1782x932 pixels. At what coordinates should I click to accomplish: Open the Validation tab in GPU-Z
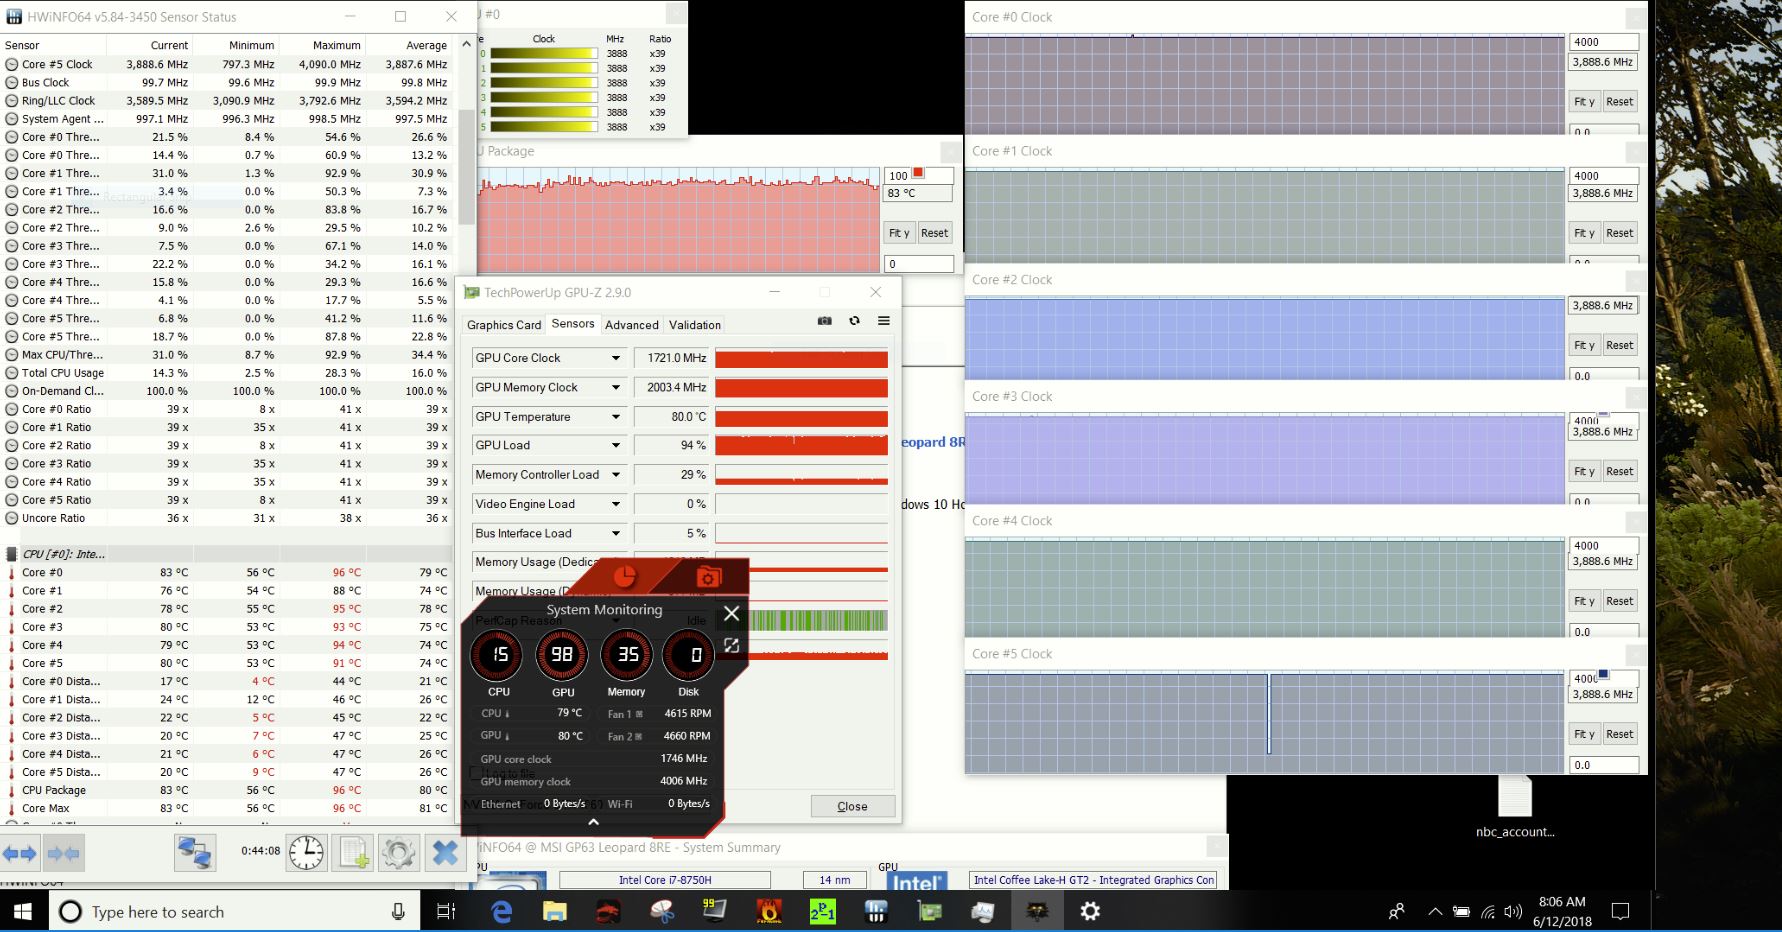tap(695, 325)
